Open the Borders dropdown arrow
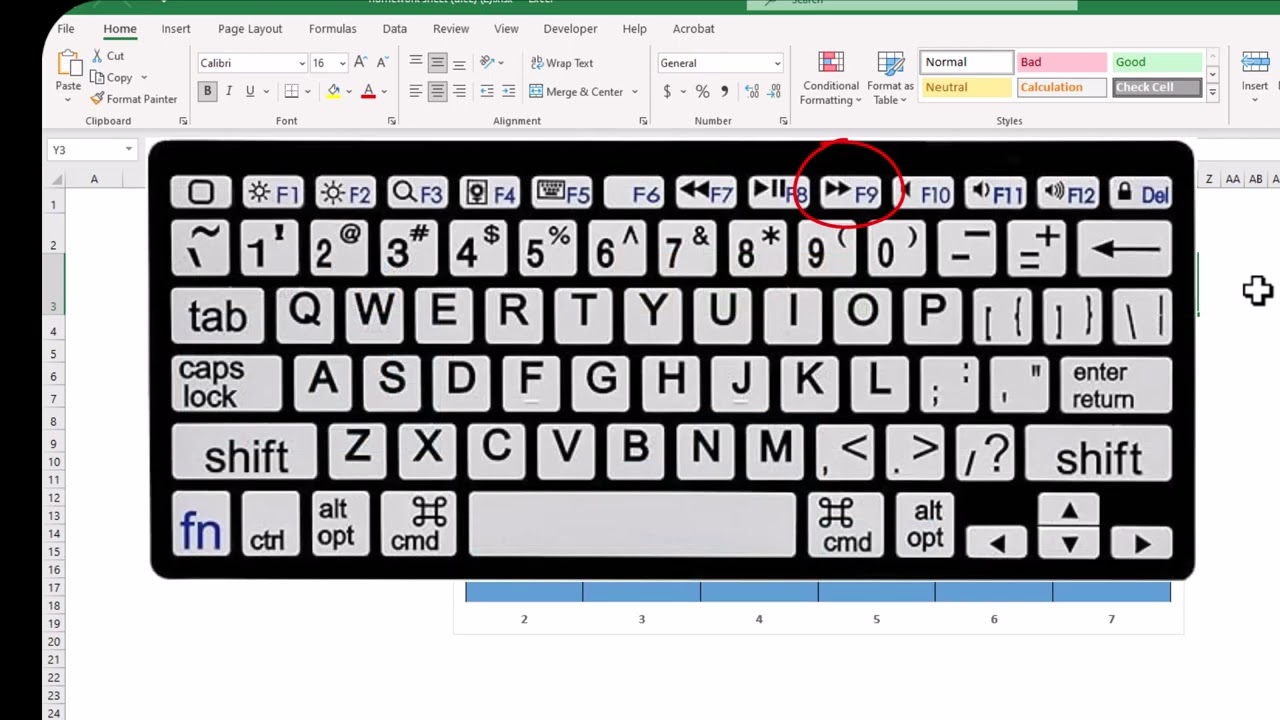 [306, 91]
